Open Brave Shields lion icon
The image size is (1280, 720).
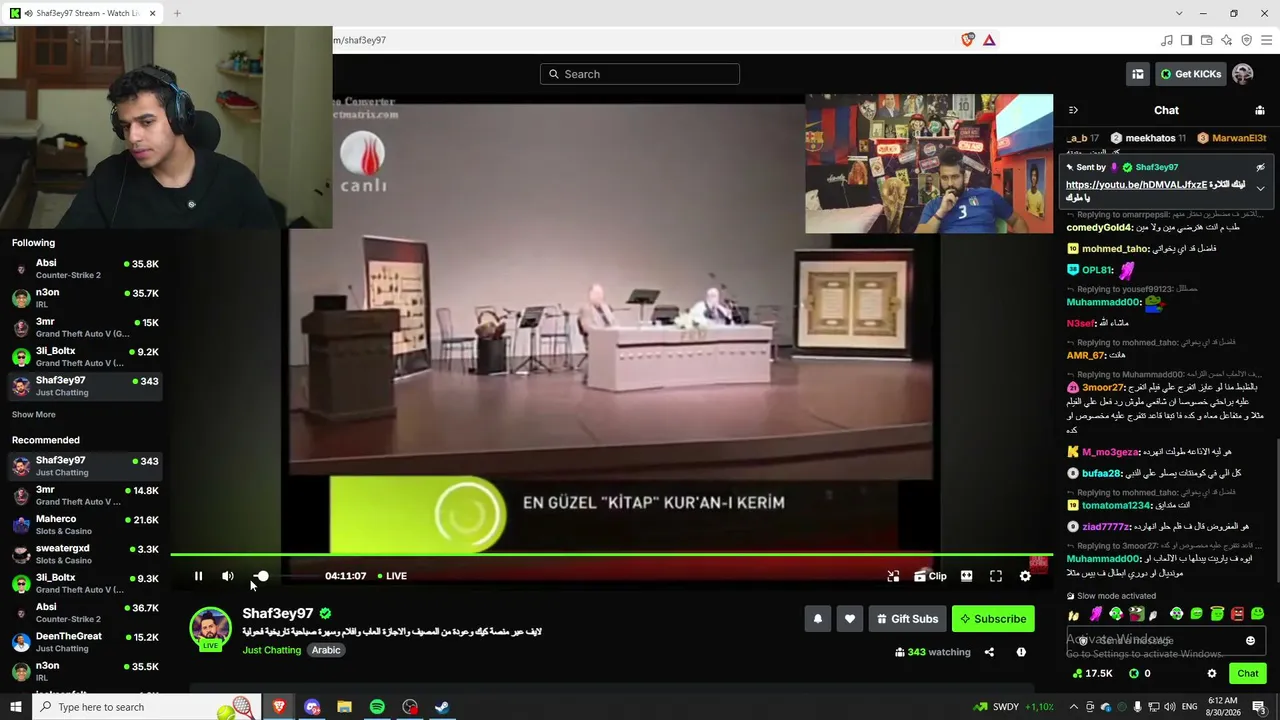click(967, 40)
